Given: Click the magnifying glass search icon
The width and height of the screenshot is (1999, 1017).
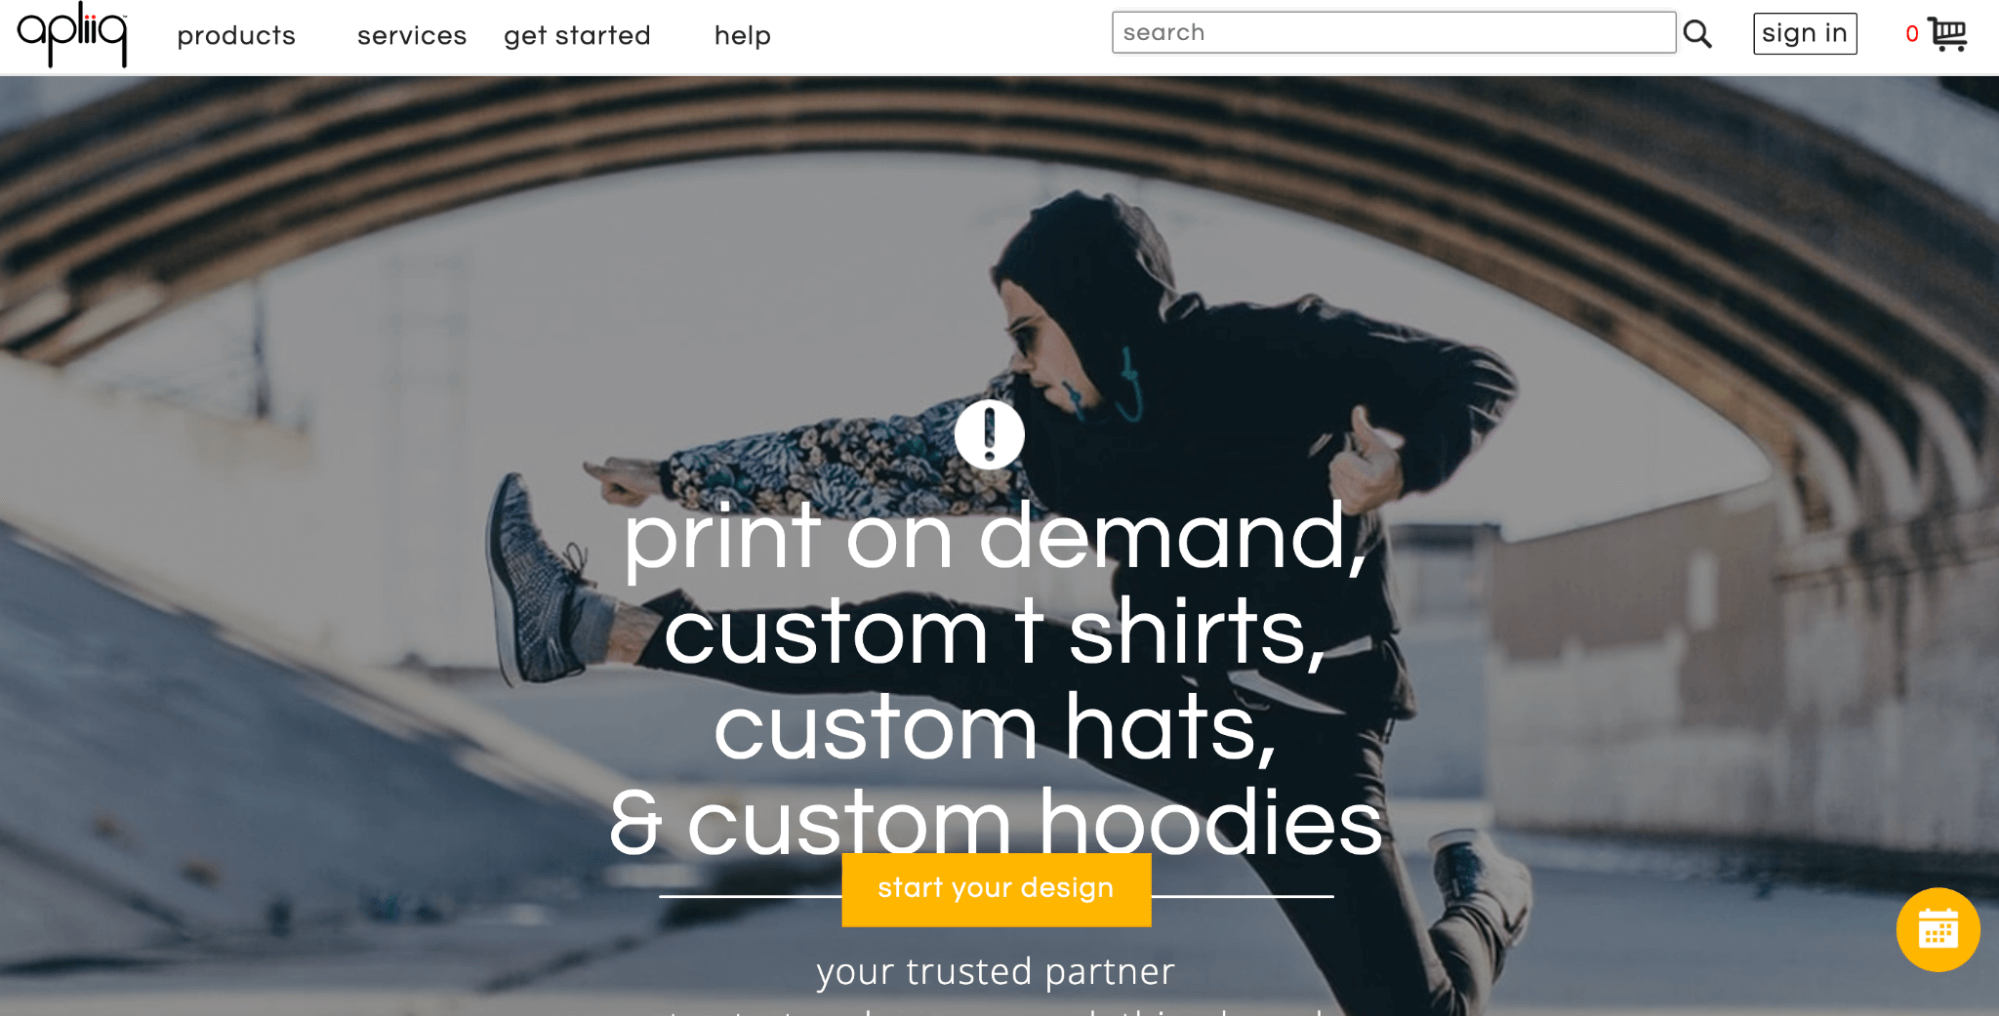Looking at the screenshot, I should click(x=1697, y=34).
